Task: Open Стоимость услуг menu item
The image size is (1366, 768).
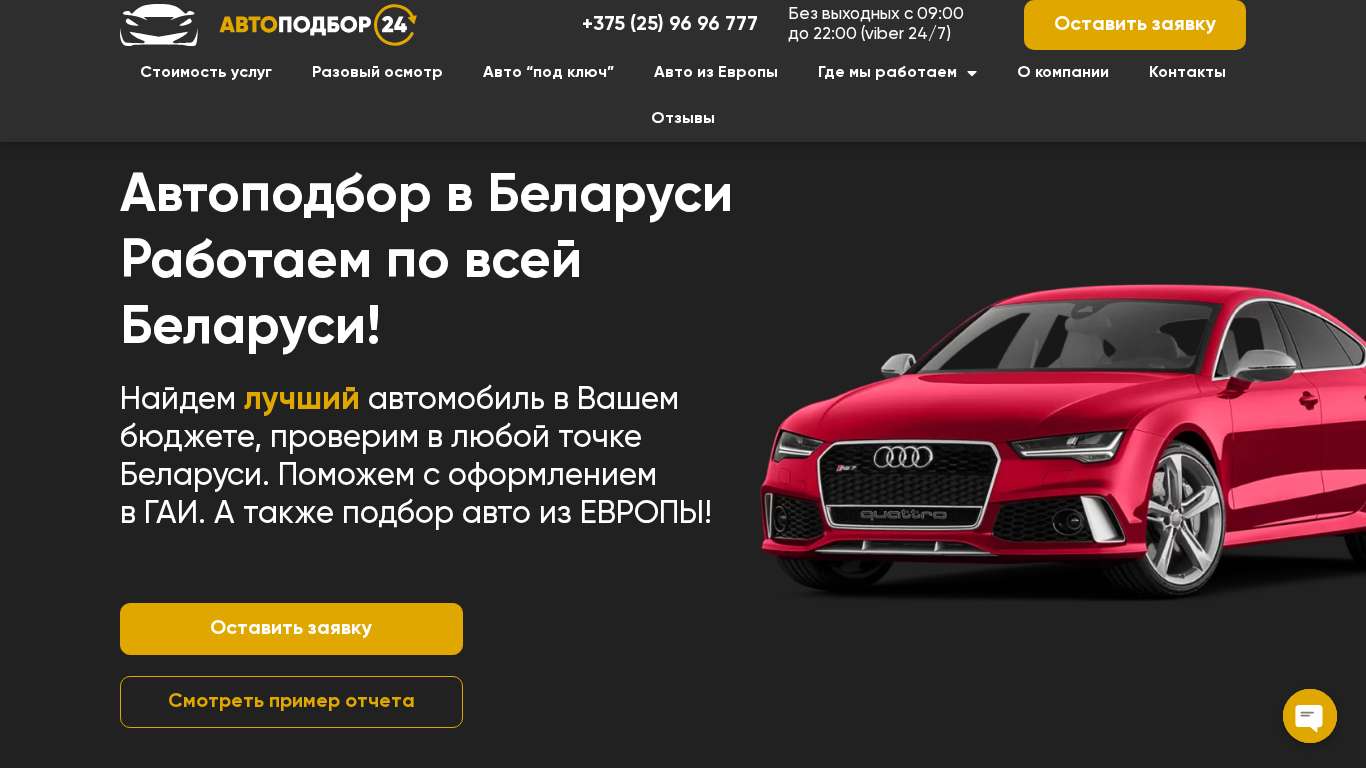Action: (x=206, y=72)
